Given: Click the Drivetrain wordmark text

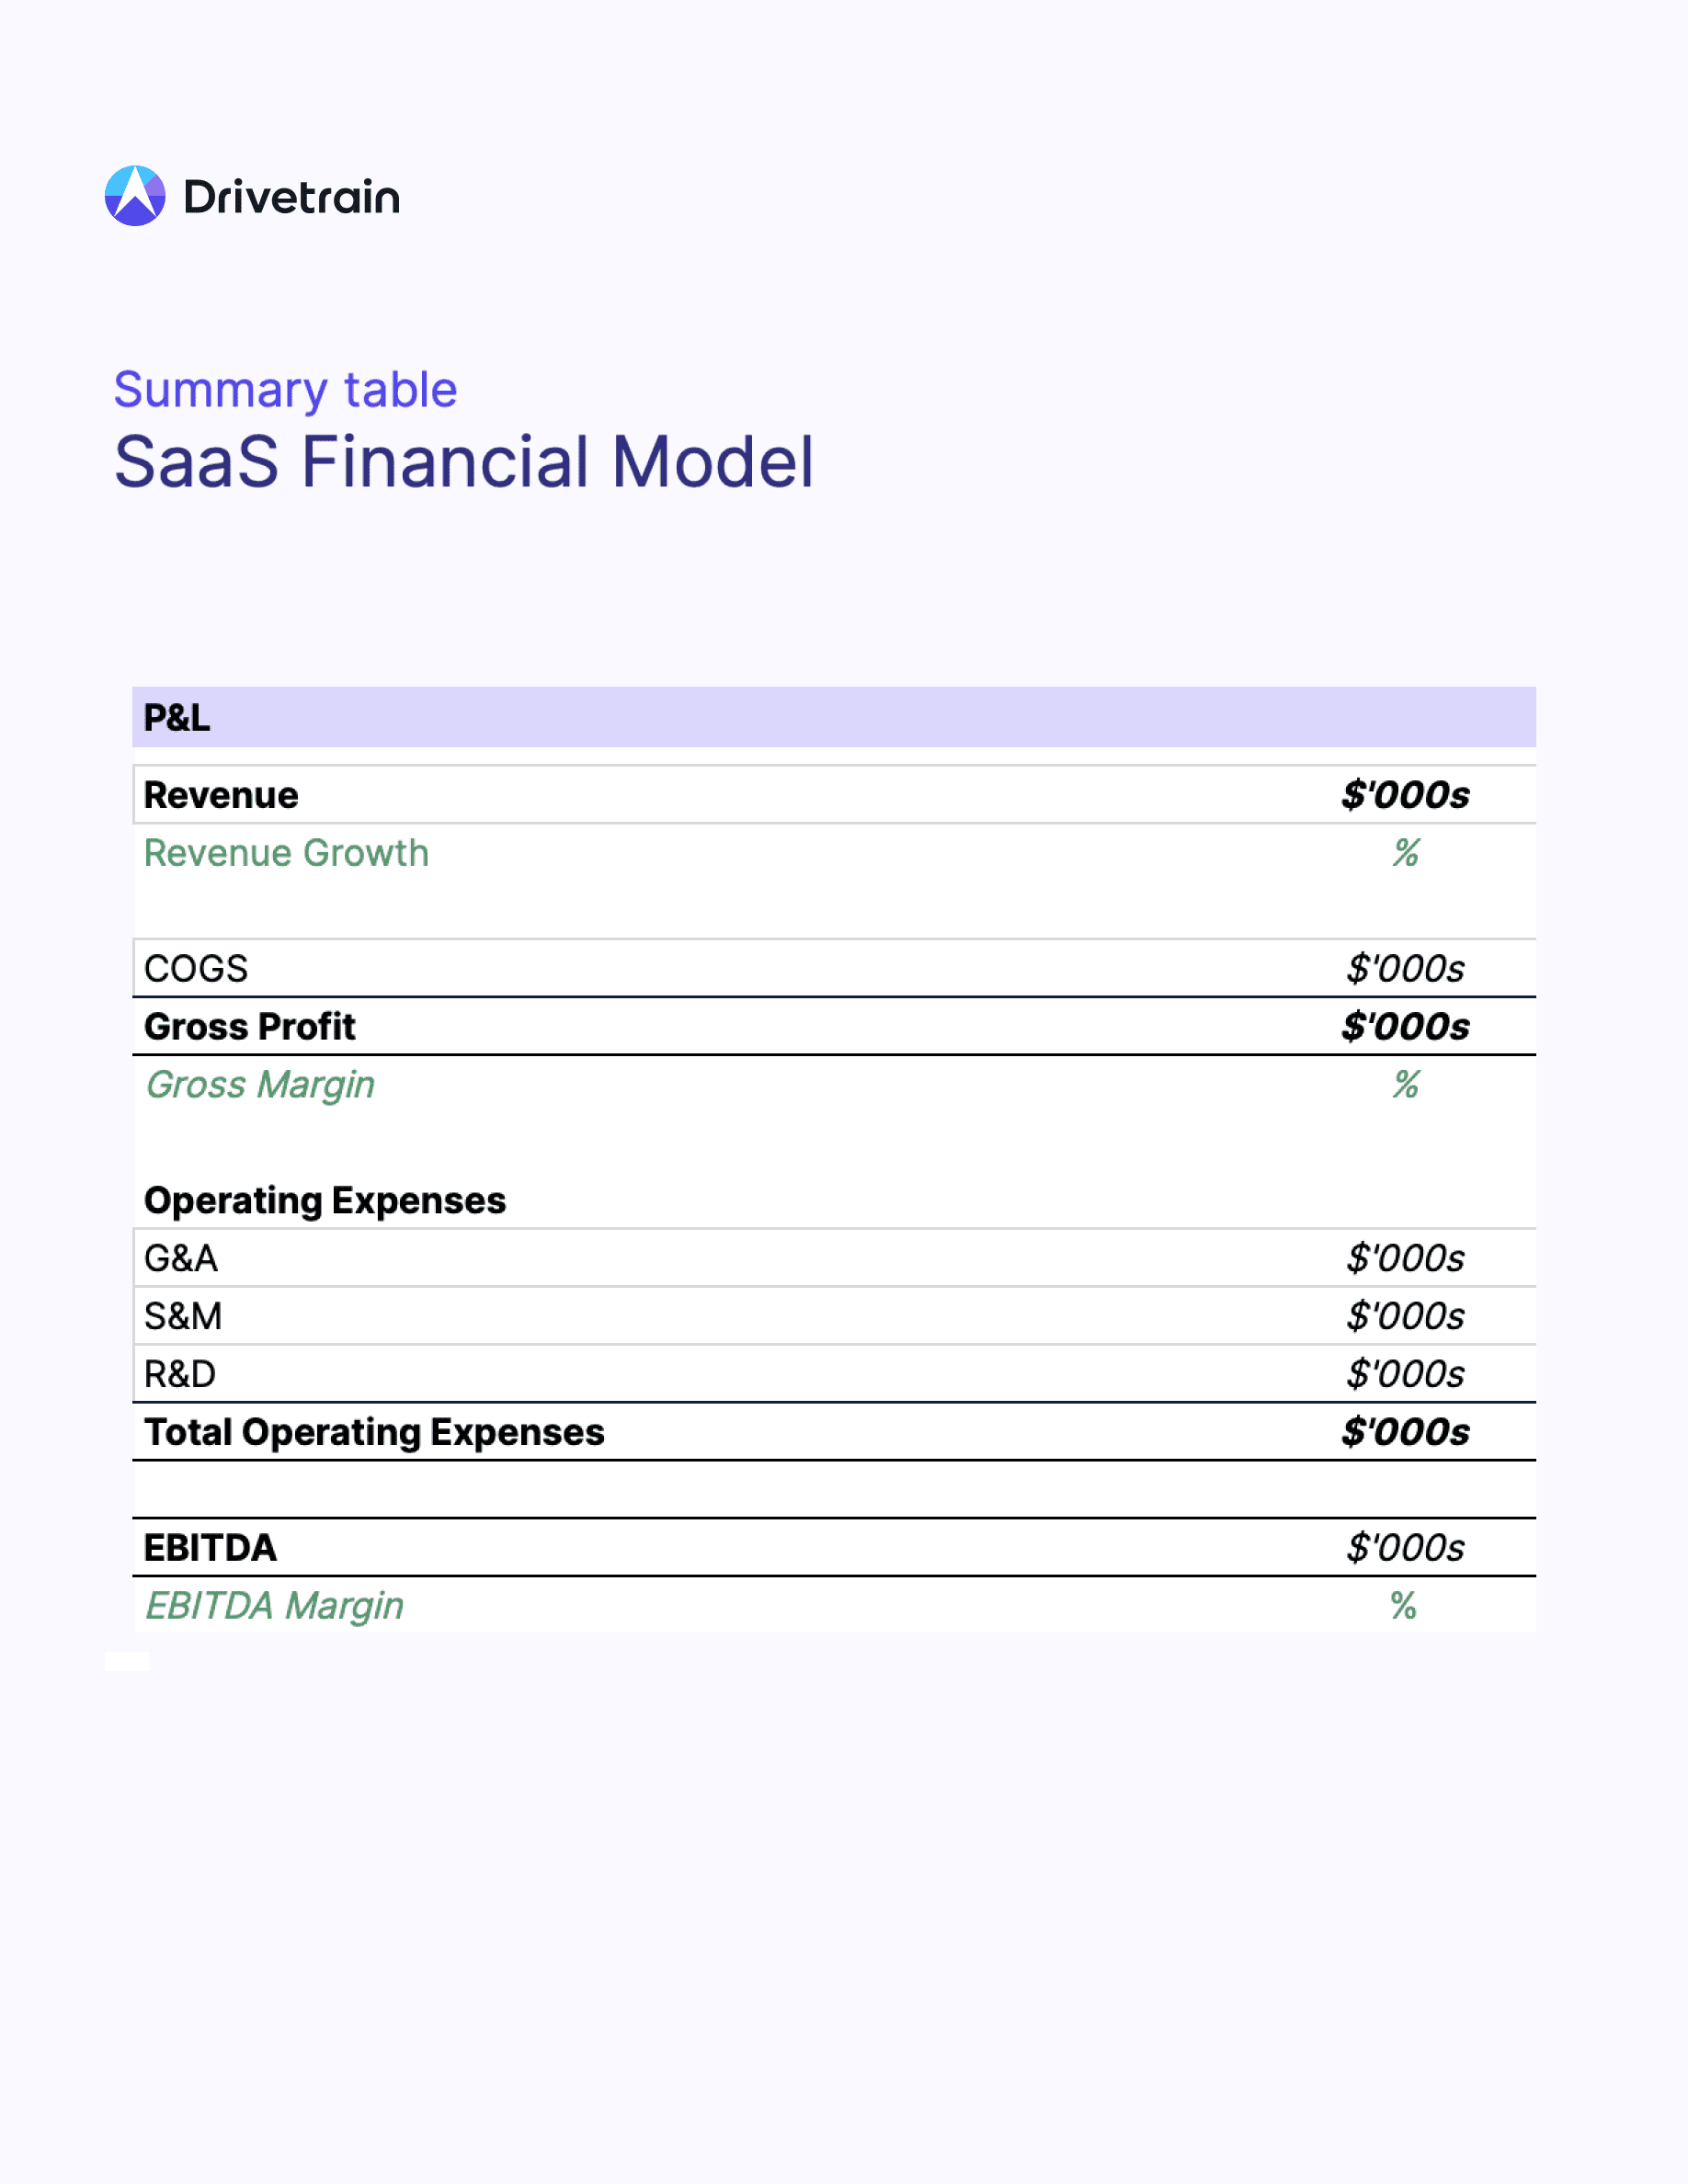Looking at the screenshot, I should click(292, 197).
